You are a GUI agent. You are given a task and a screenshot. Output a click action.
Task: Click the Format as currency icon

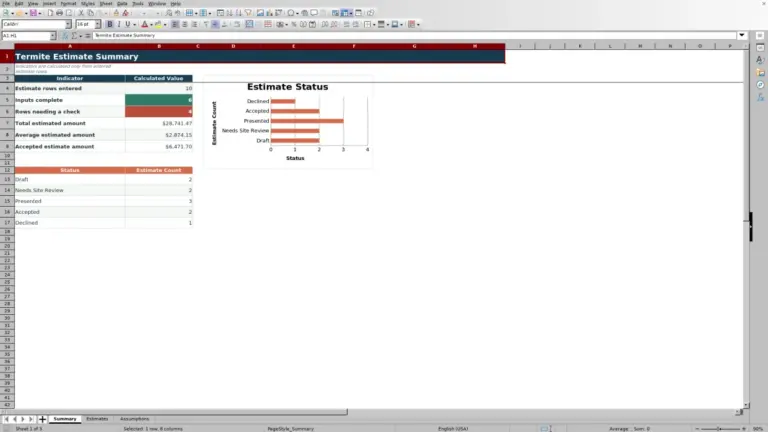click(x=280, y=24)
